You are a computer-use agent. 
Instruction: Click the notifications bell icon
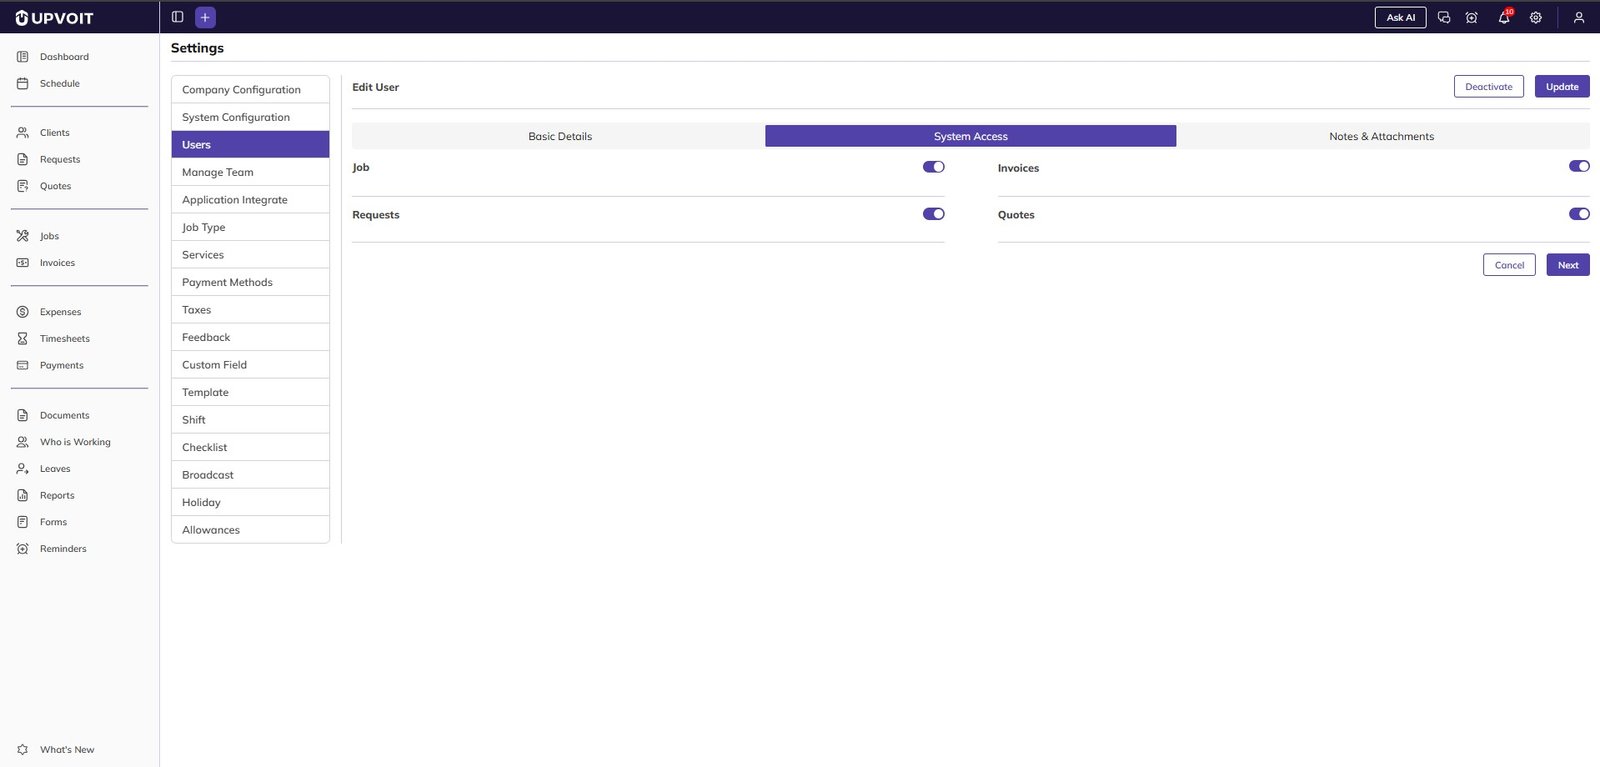[1503, 18]
